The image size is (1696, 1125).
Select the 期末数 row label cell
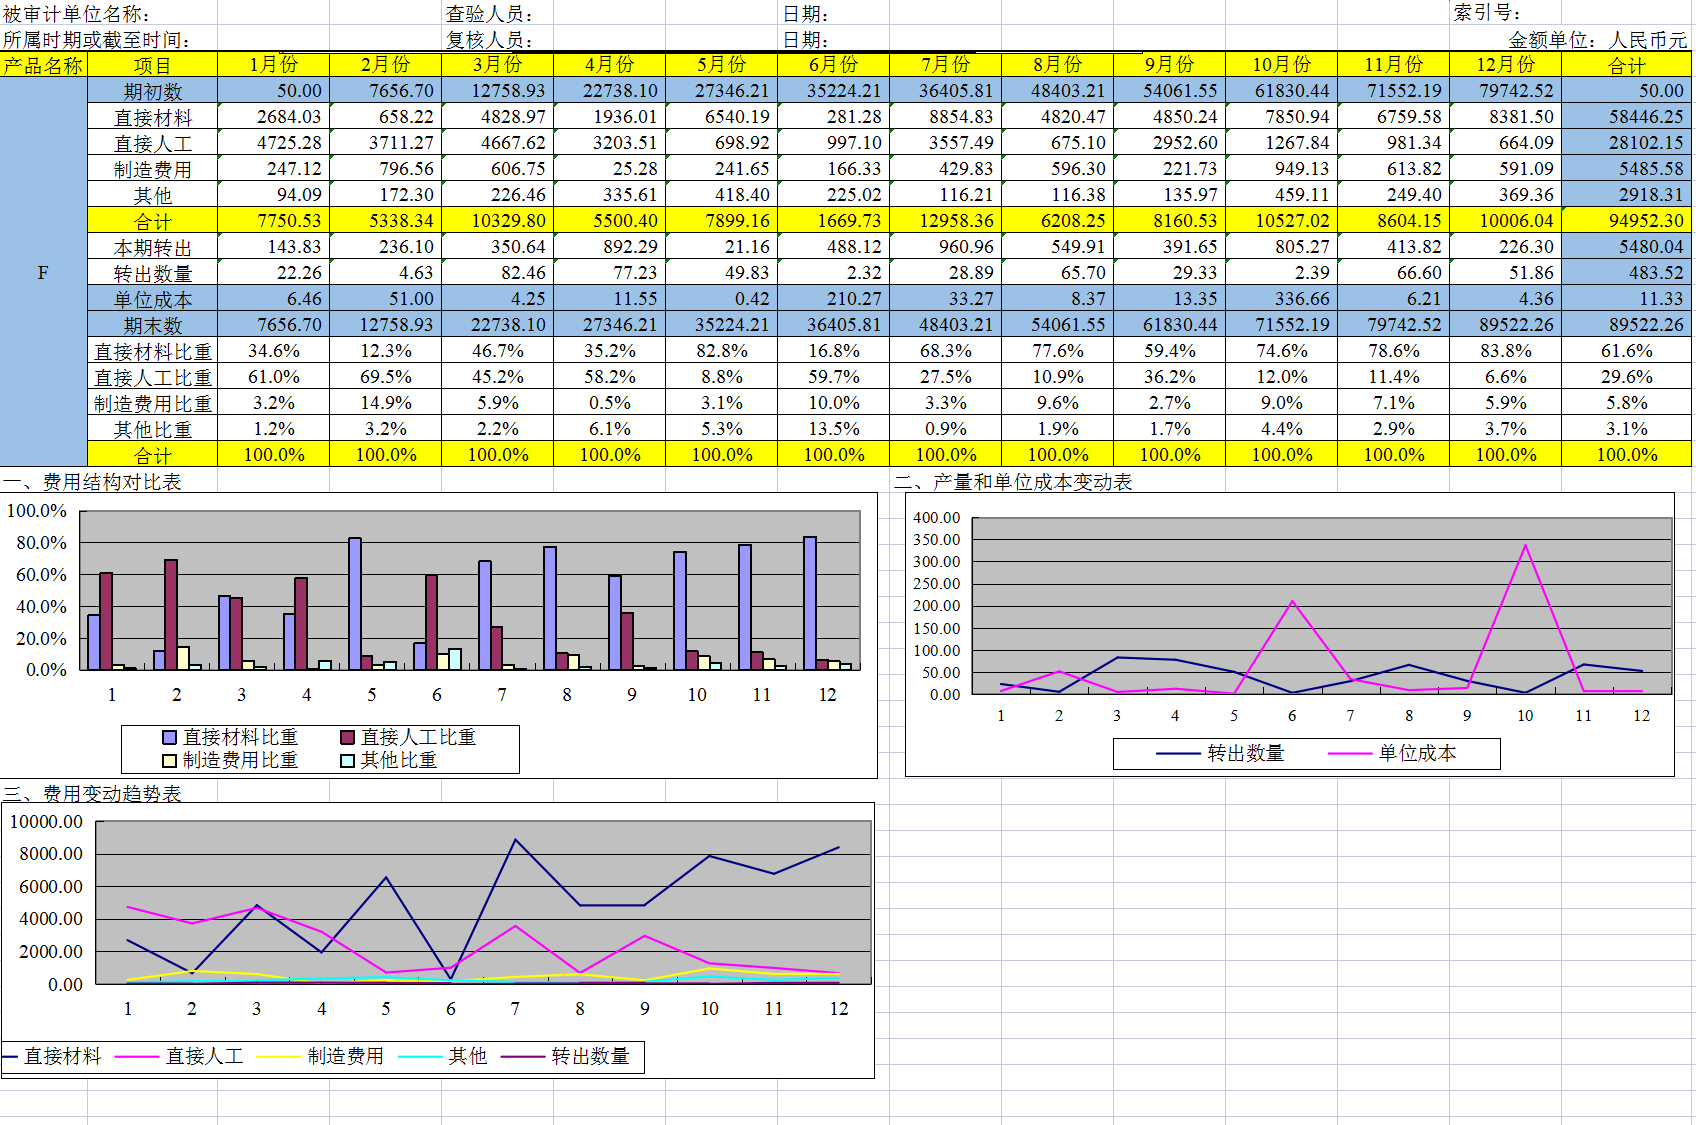(152, 325)
